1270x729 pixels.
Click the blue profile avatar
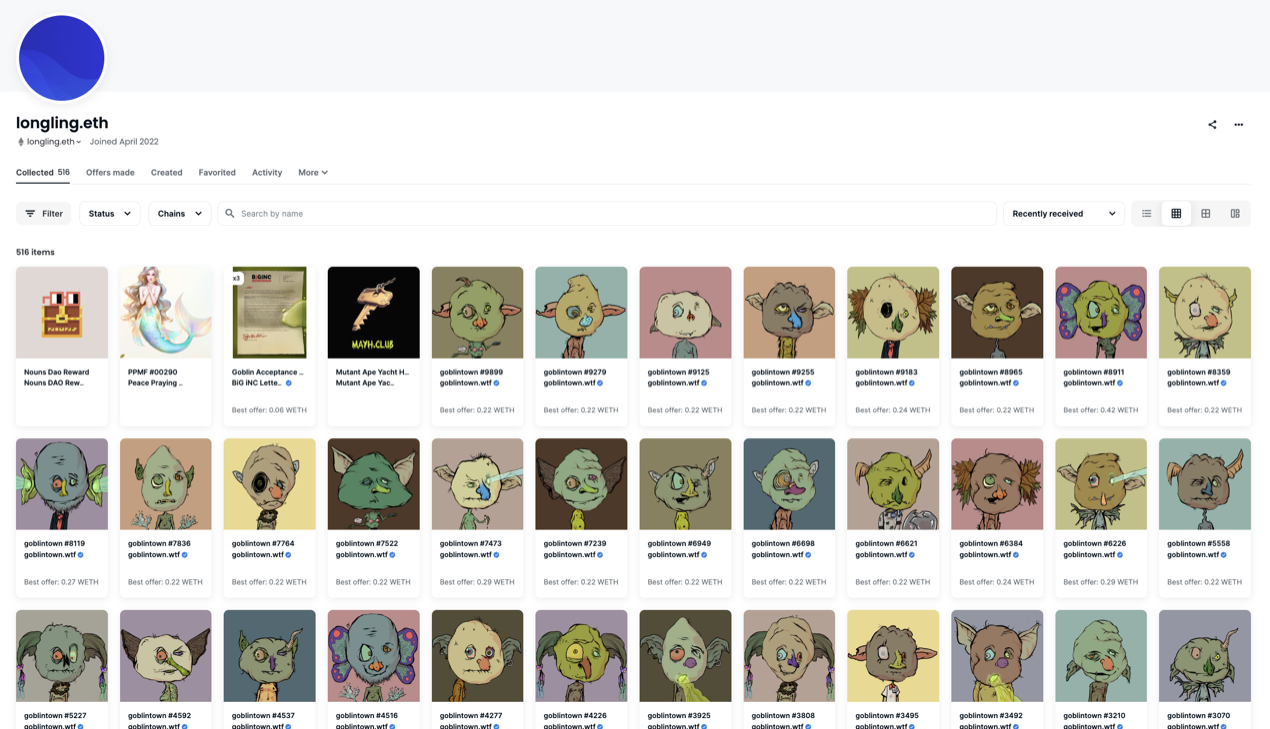coord(62,58)
